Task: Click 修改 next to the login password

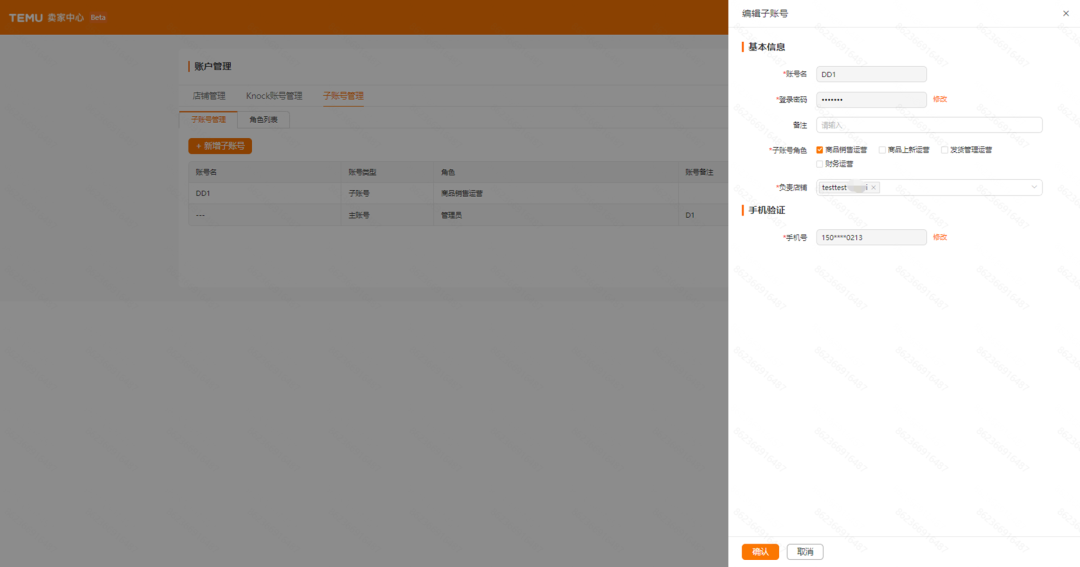Action: [x=940, y=99]
